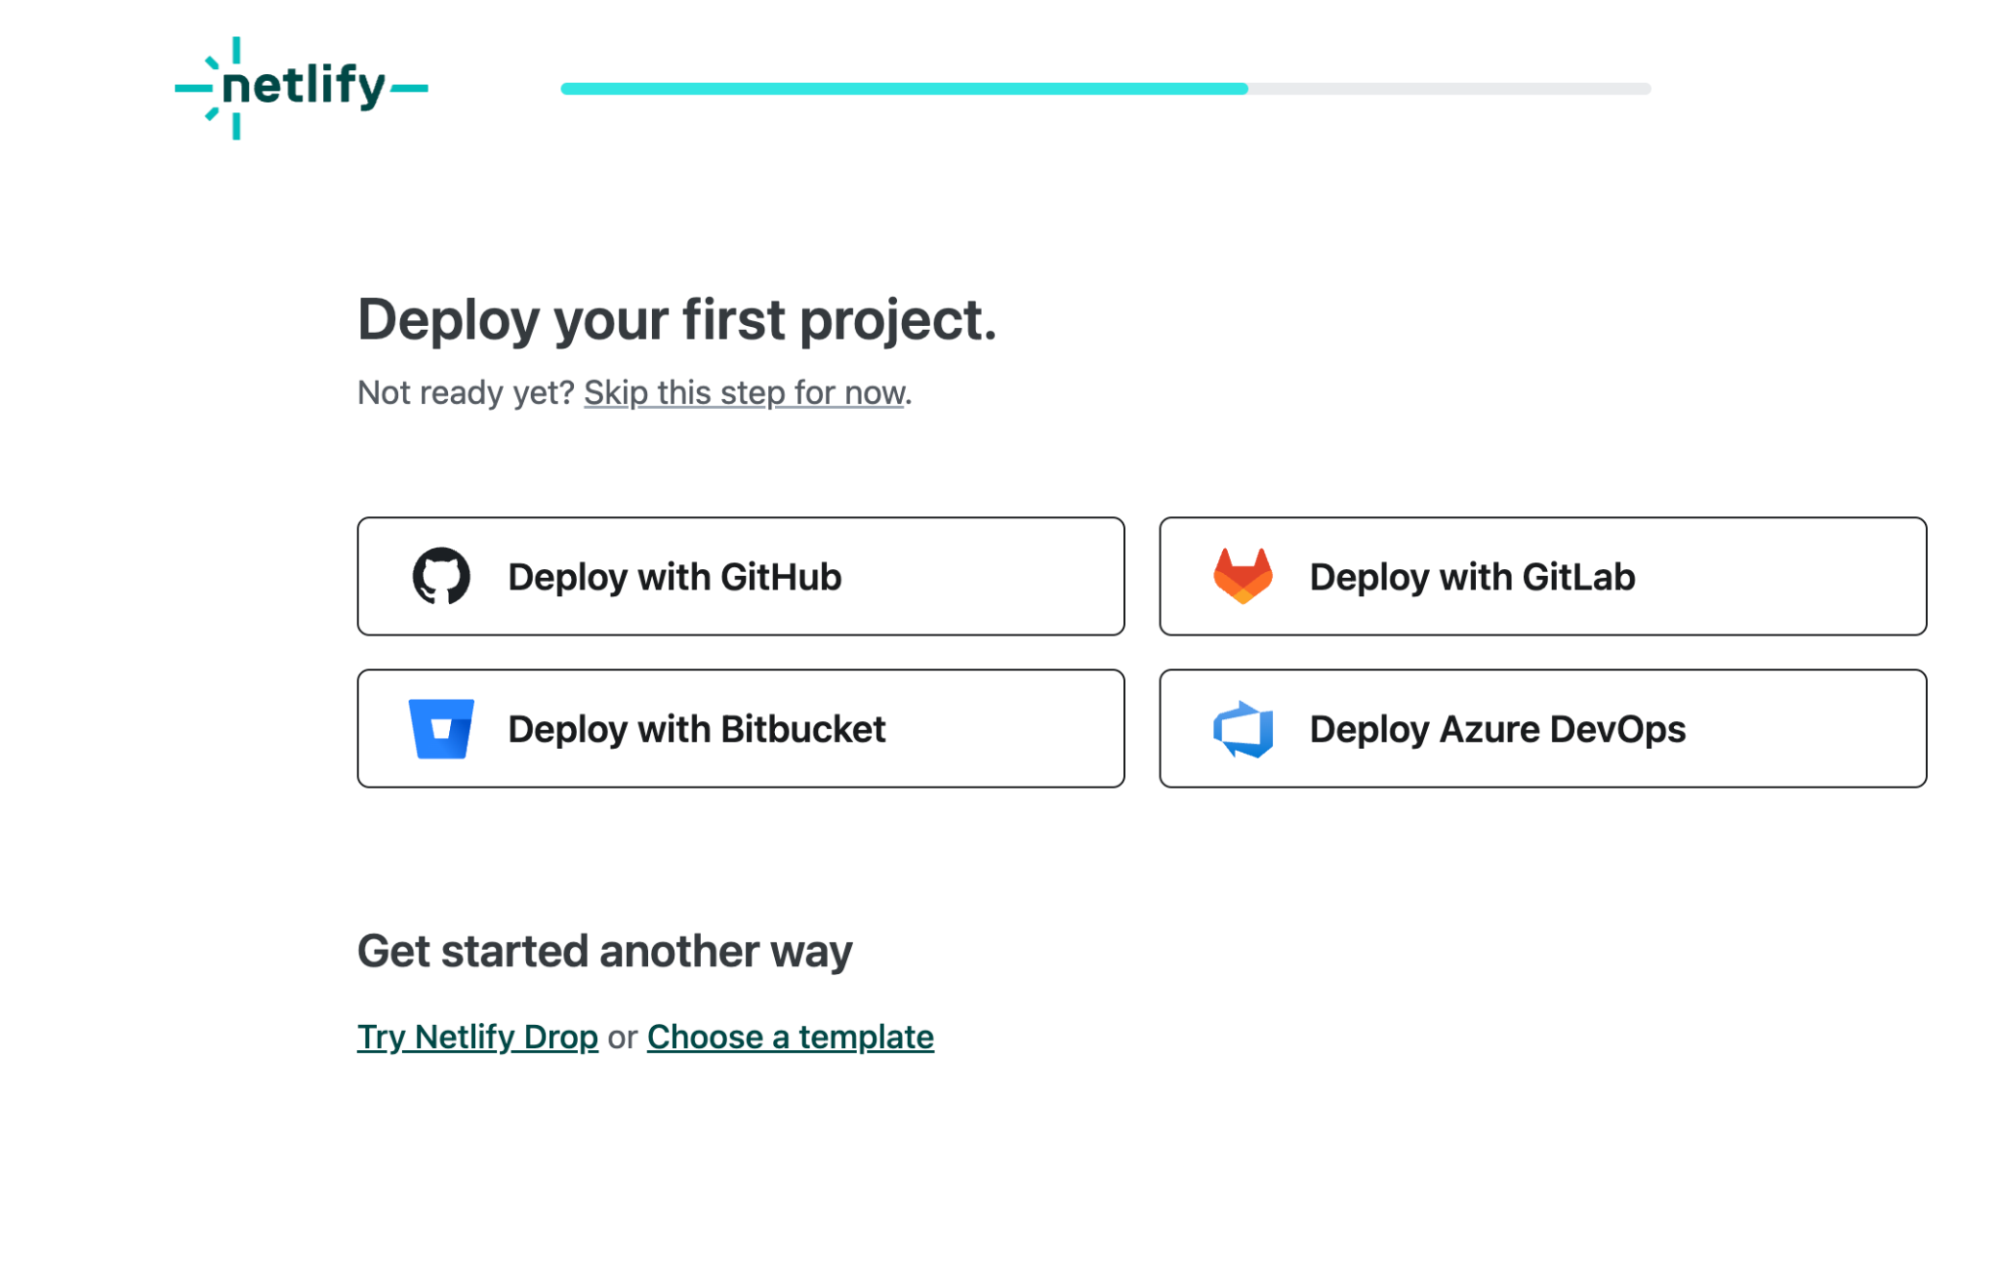Choose the Deploy with GitHub label
1999x1263 pixels.
point(674,577)
